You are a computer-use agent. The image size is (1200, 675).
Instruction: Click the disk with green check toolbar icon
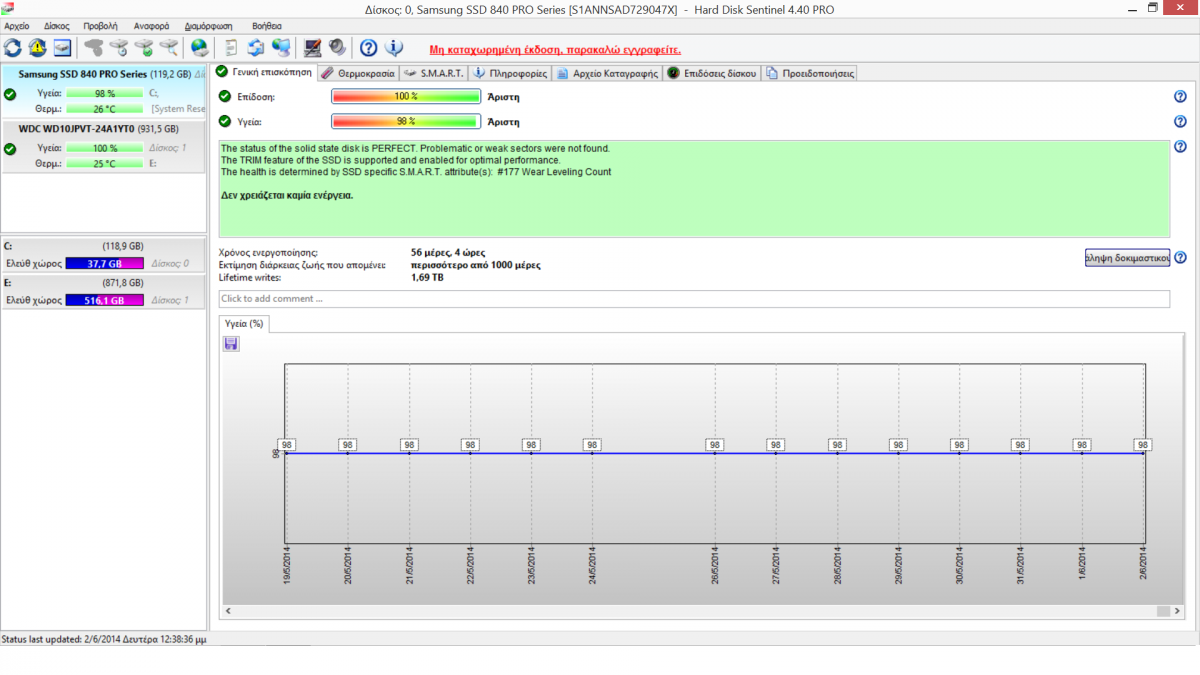(144, 47)
